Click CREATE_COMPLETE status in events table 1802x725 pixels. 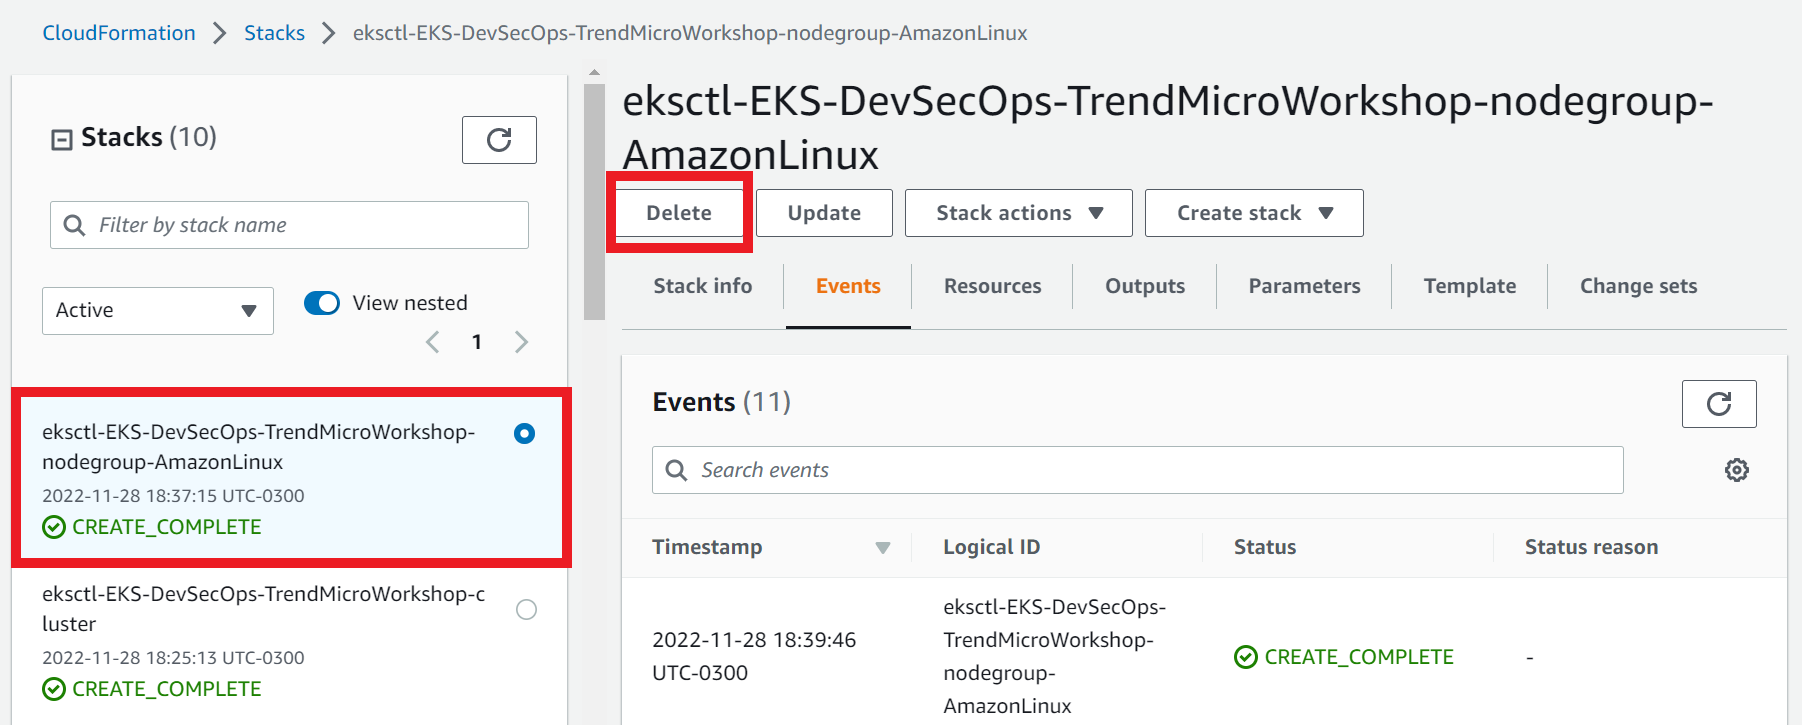(x=1344, y=657)
